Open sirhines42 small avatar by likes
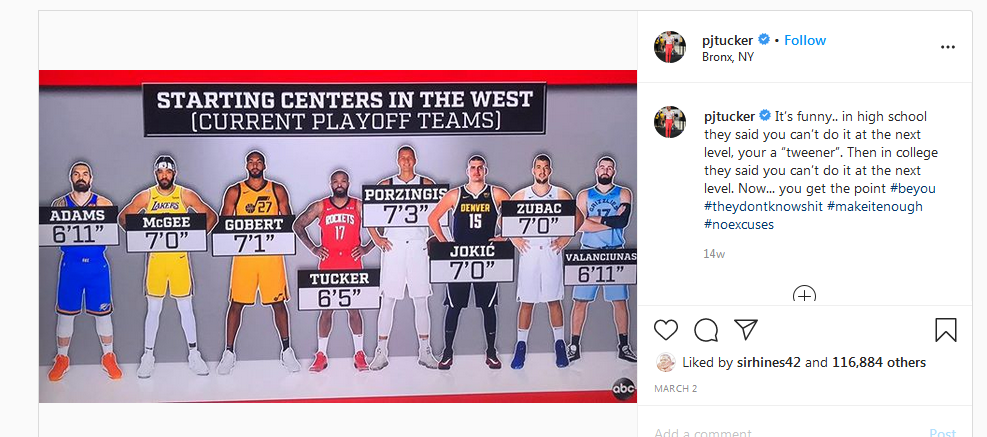Viewport: 987px width, 437px height. tap(665, 362)
